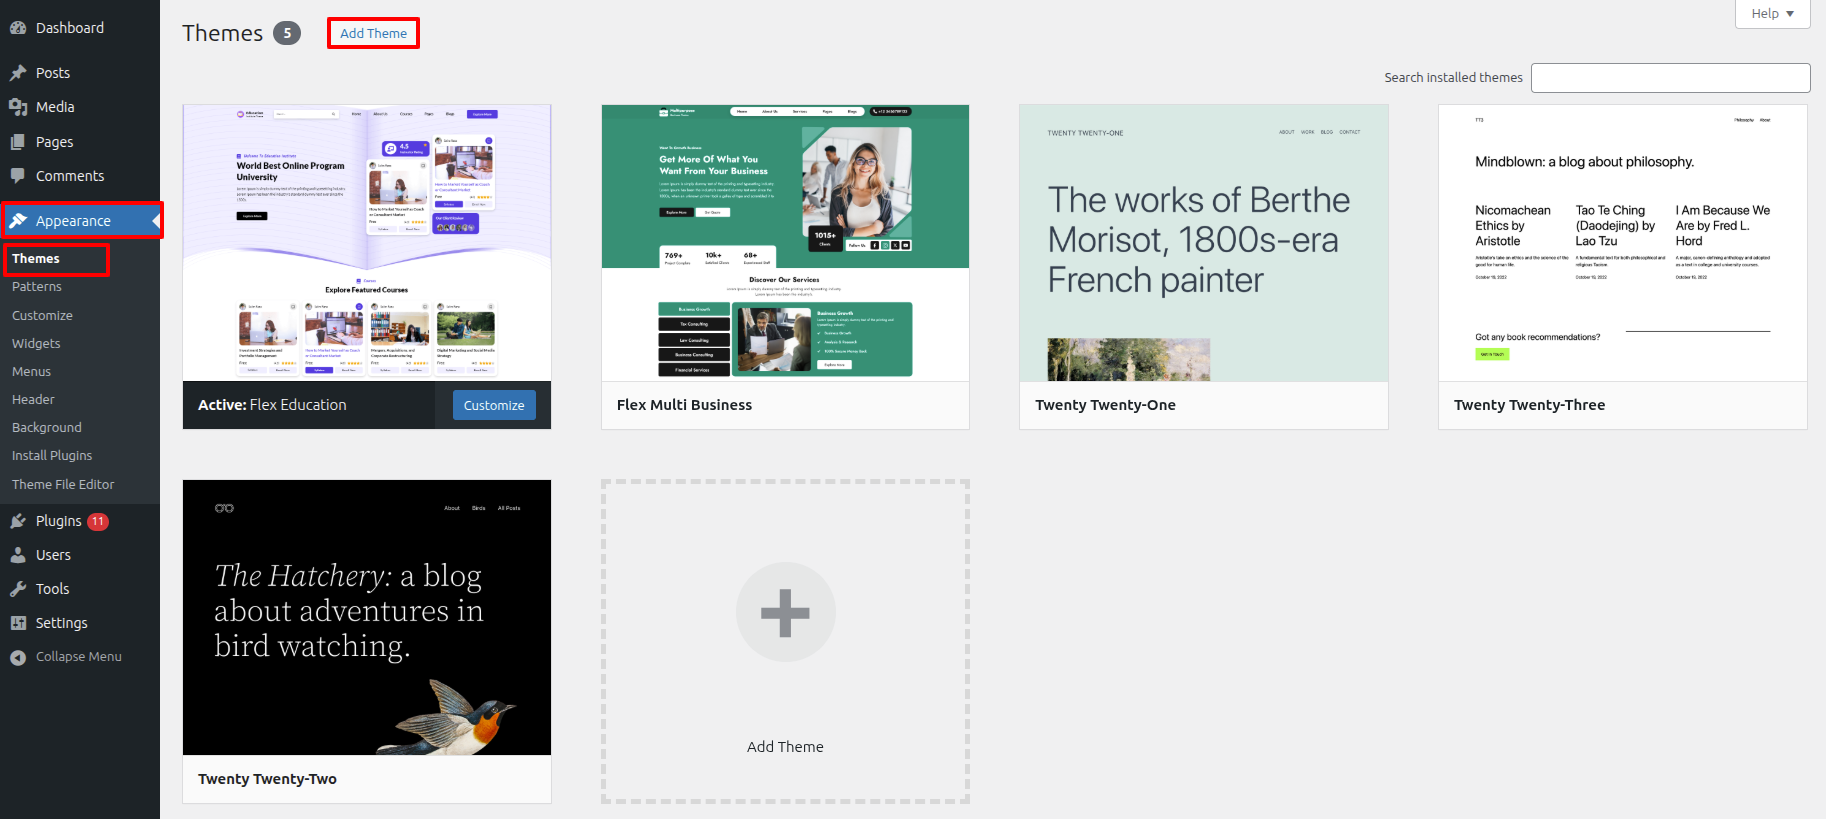Click the Media icon in sidebar
Screen dimensions: 1826x819
point(18,107)
